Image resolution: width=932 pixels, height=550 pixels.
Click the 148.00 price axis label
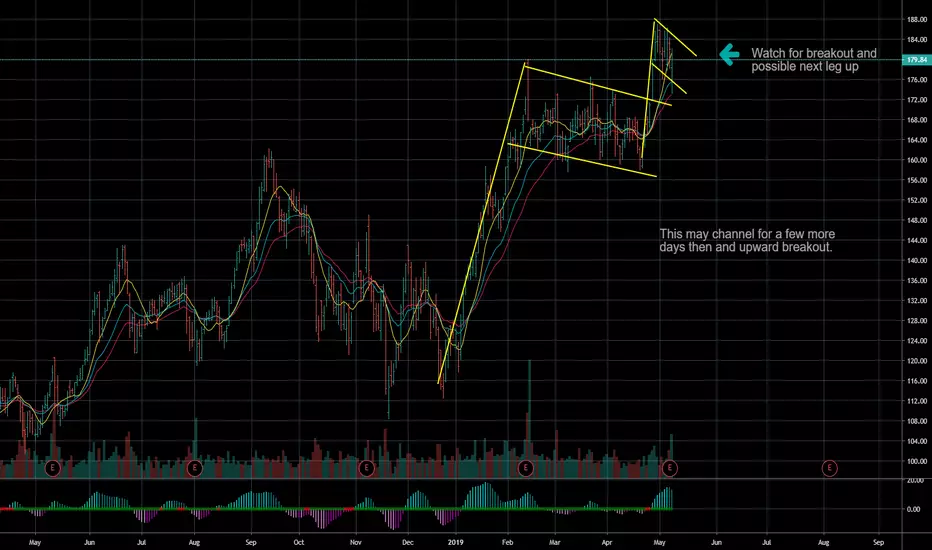[917, 221]
